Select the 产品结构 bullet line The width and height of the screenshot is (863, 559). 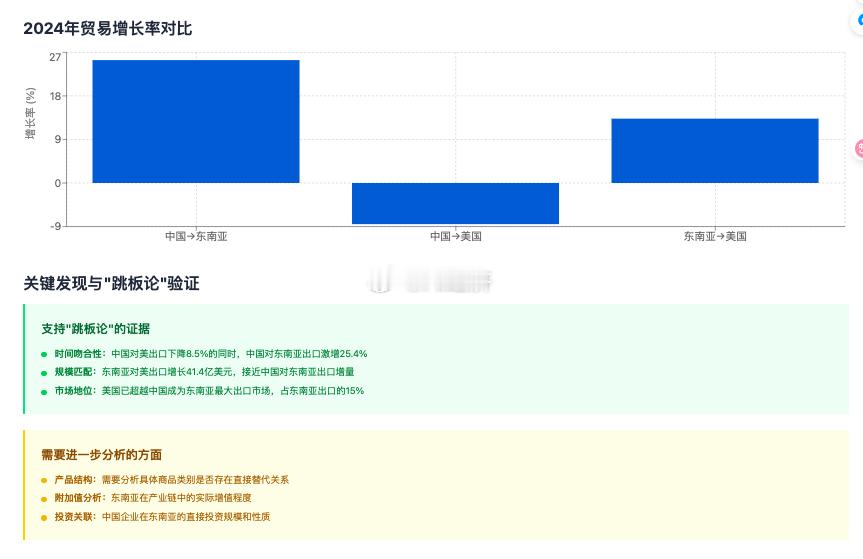pyautogui.click(x=165, y=480)
